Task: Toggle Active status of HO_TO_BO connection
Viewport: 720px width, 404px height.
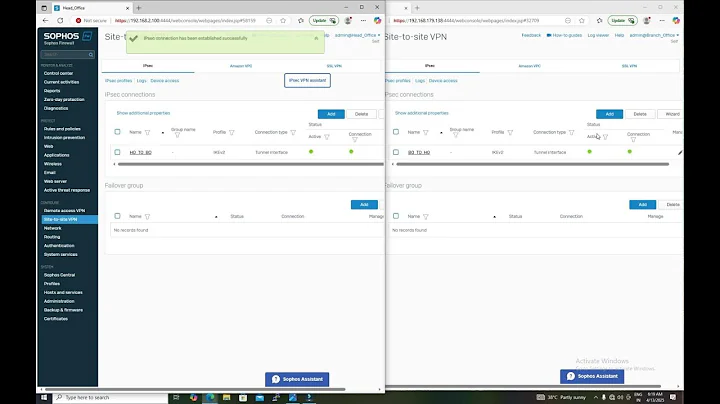Action: point(311,152)
